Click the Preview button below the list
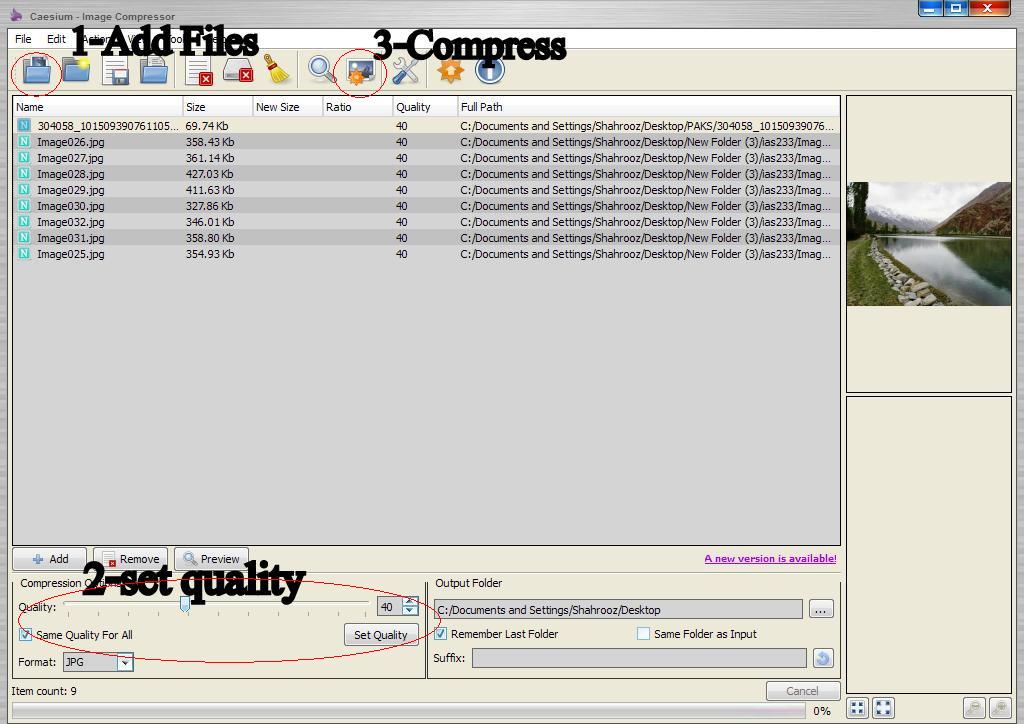 (x=212, y=559)
